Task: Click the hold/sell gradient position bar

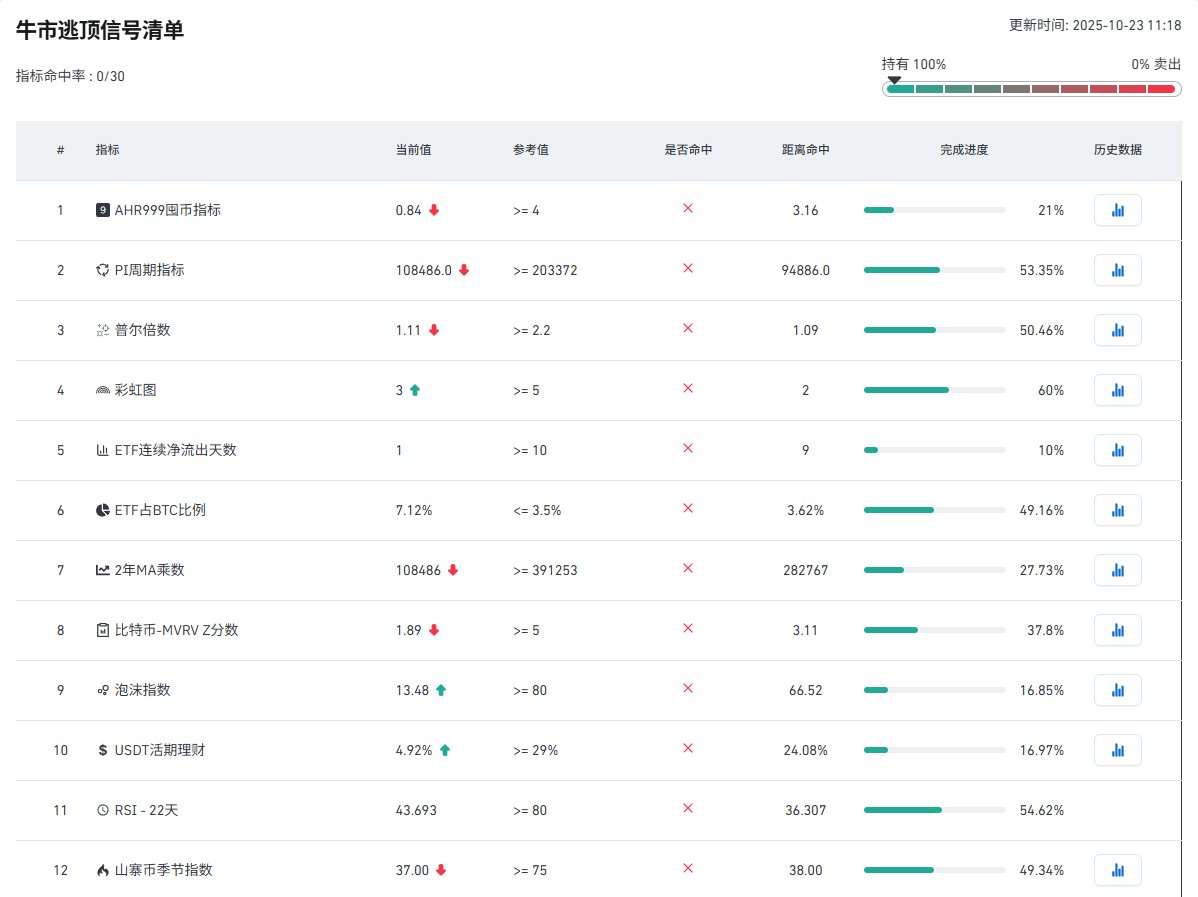Action: pos(1030,89)
